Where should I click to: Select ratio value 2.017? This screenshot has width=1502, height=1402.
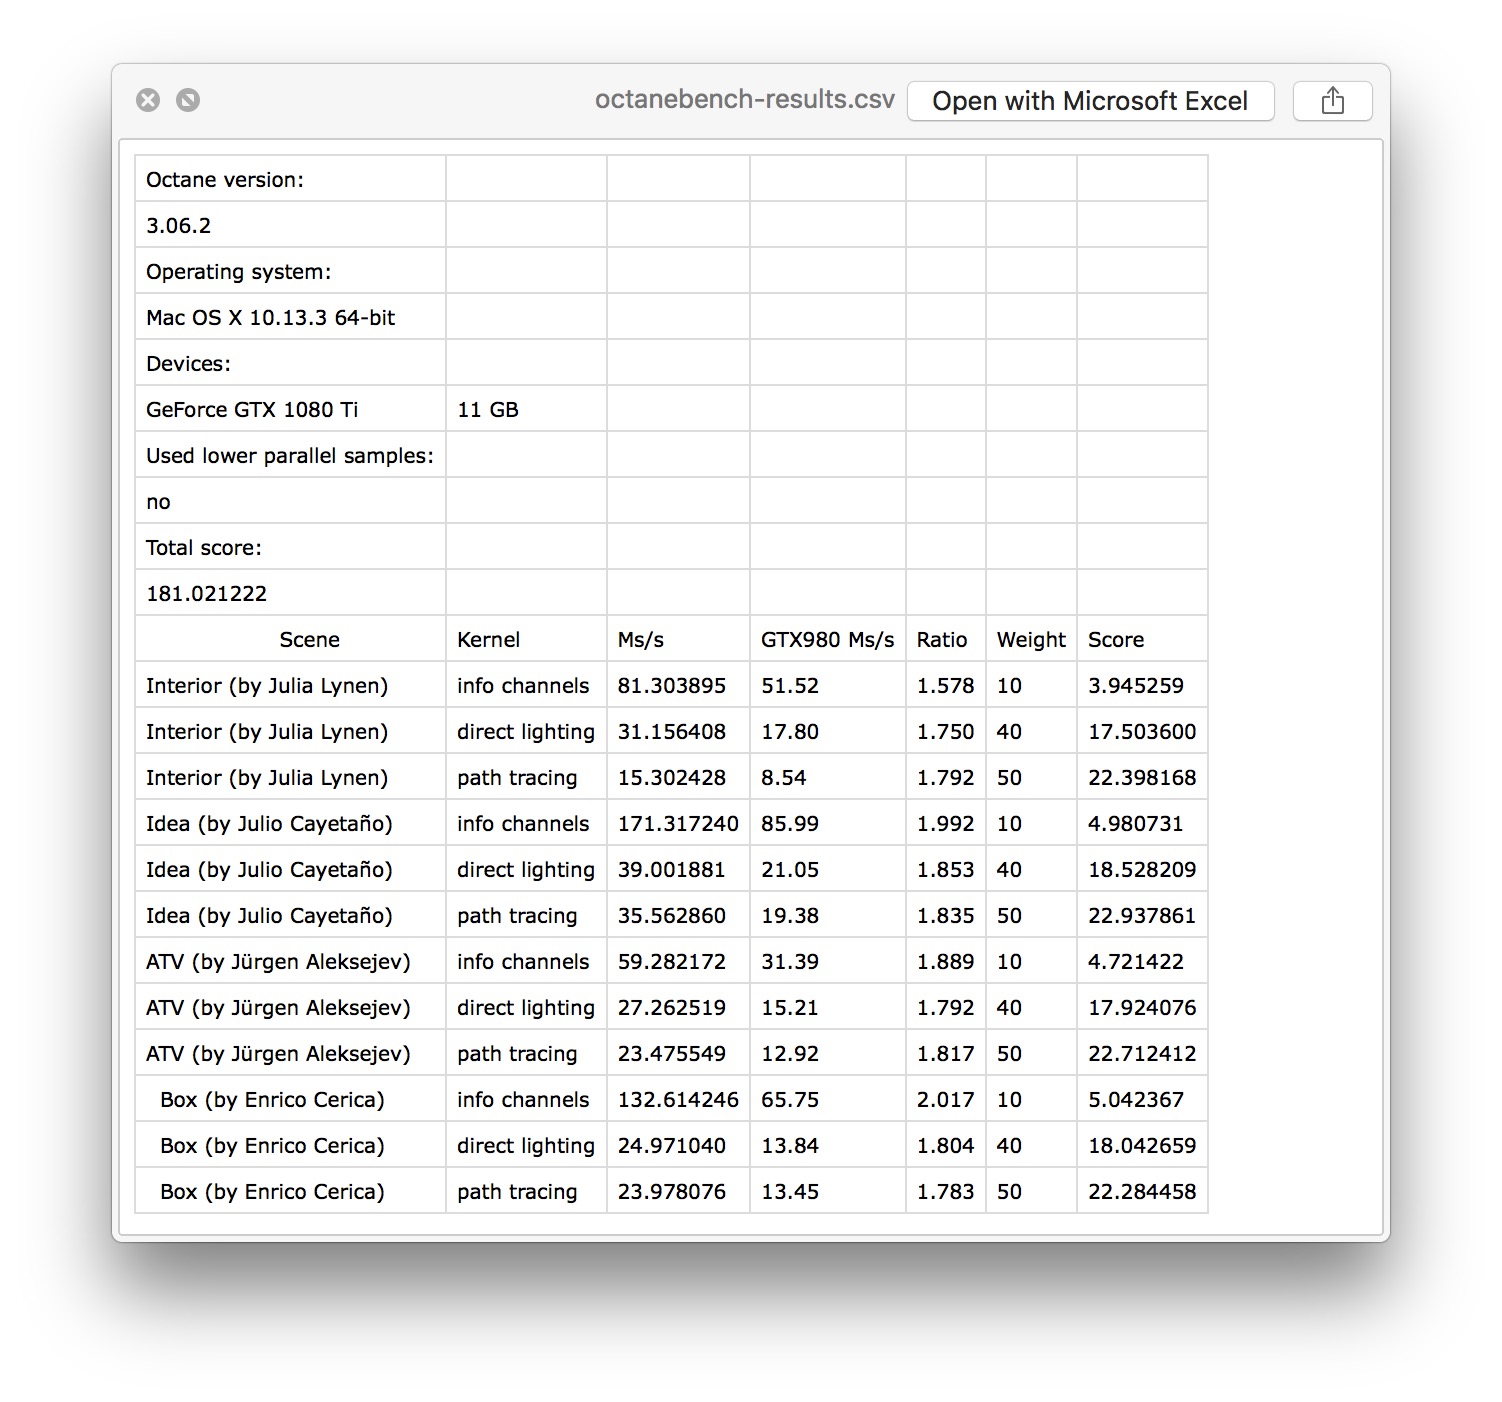[946, 1099]
